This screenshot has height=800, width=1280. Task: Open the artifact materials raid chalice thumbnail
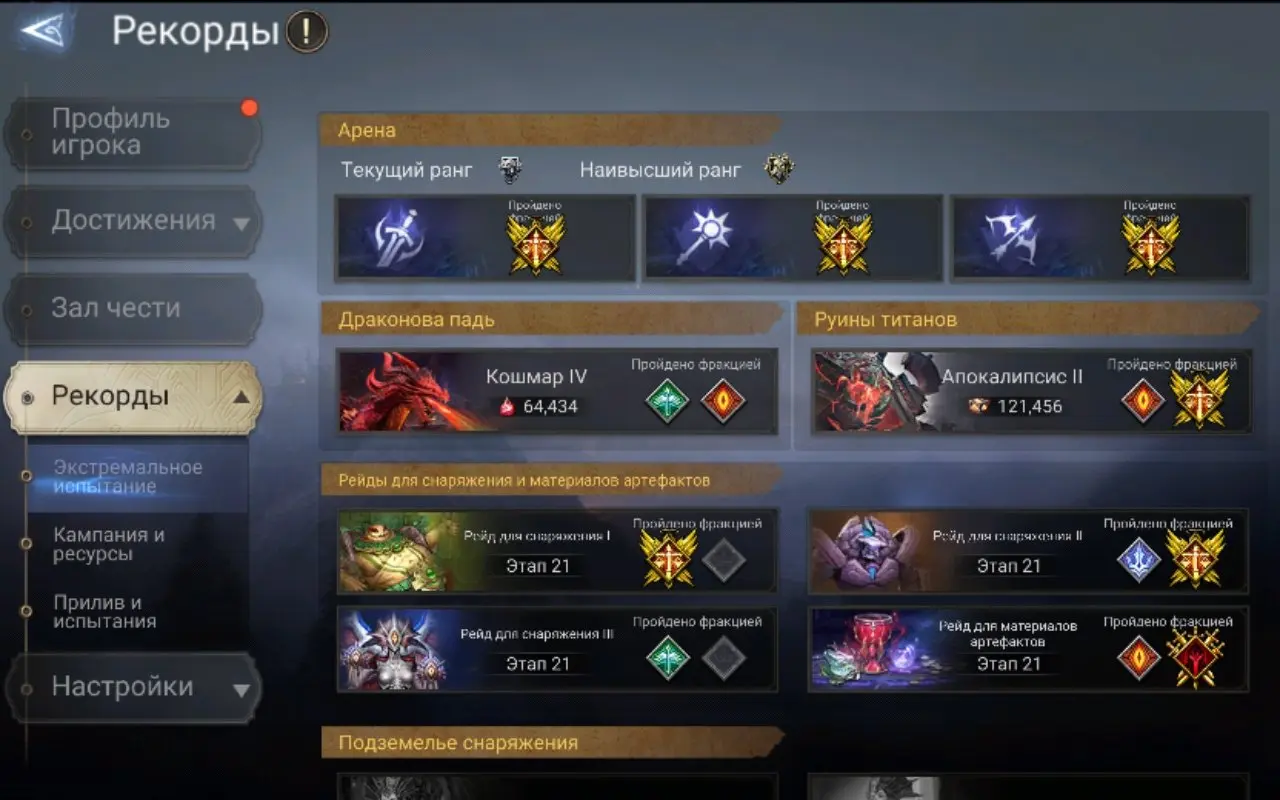[871, 648]
